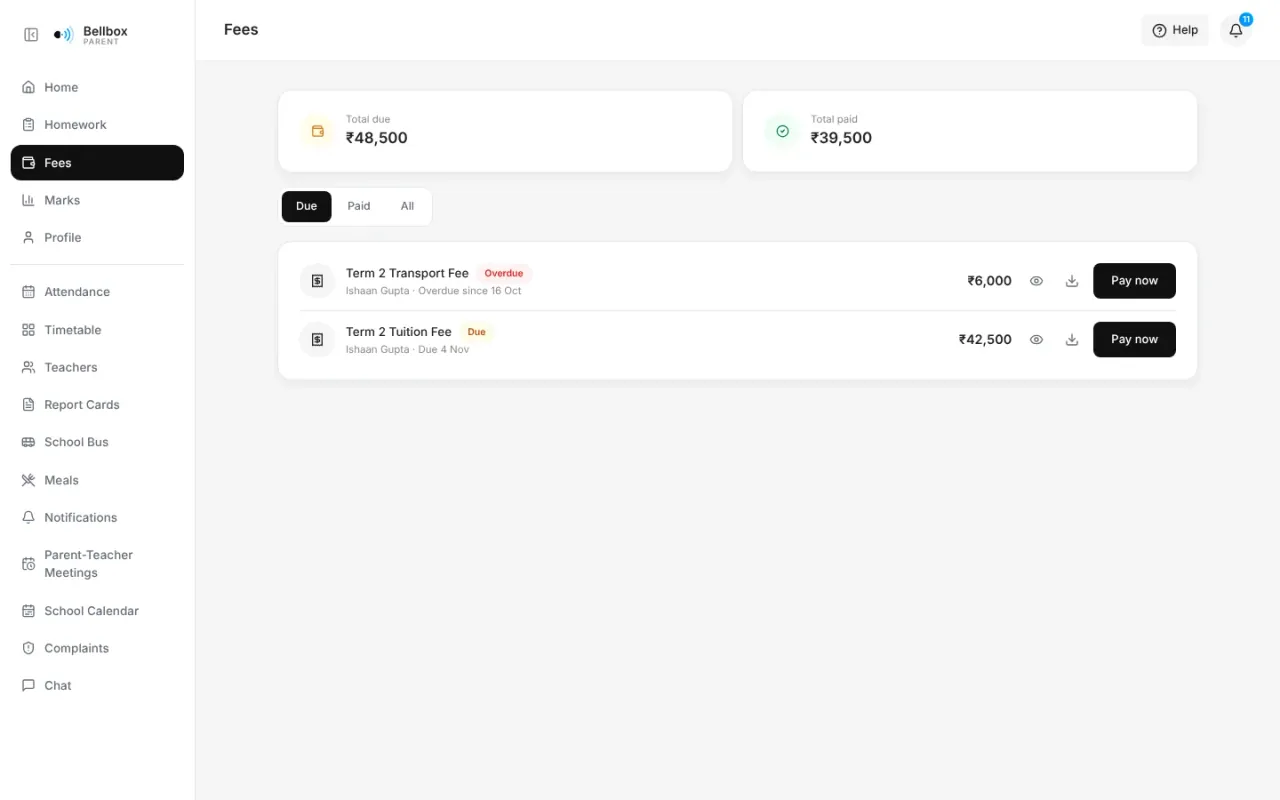Open the Timetable page
1280x800 pixels.
[97, 330]
